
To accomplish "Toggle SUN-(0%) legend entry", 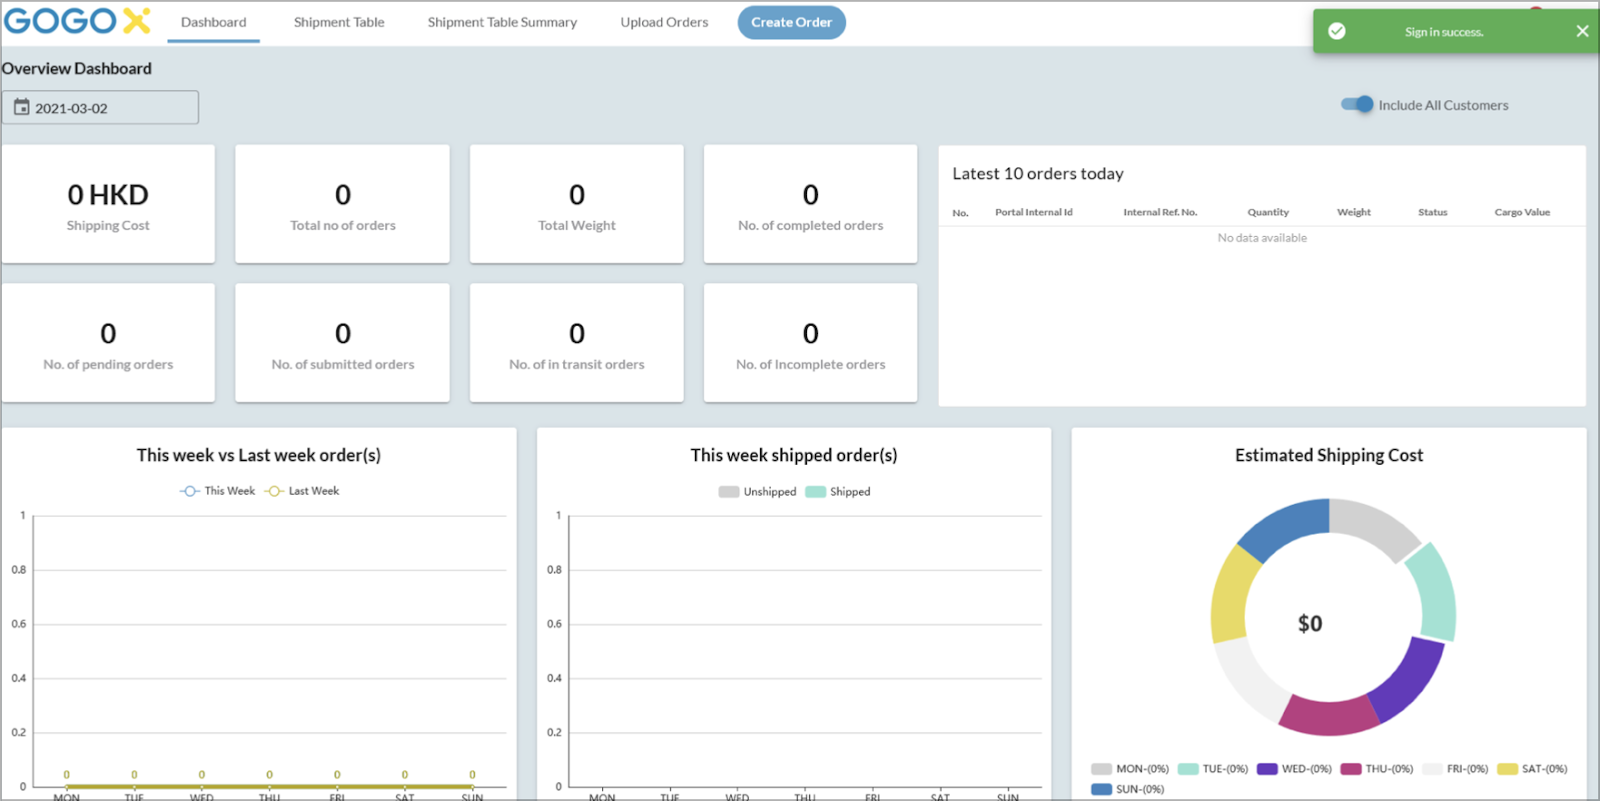I will (x=1128, y=789).
